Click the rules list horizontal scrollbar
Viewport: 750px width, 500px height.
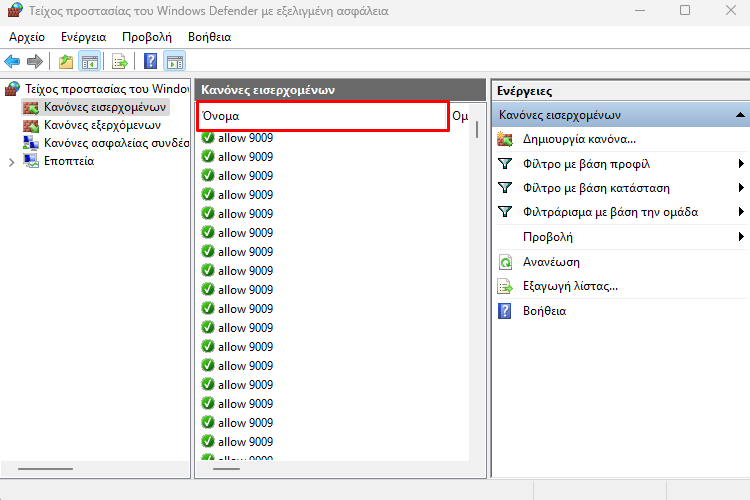click(226, 469)
